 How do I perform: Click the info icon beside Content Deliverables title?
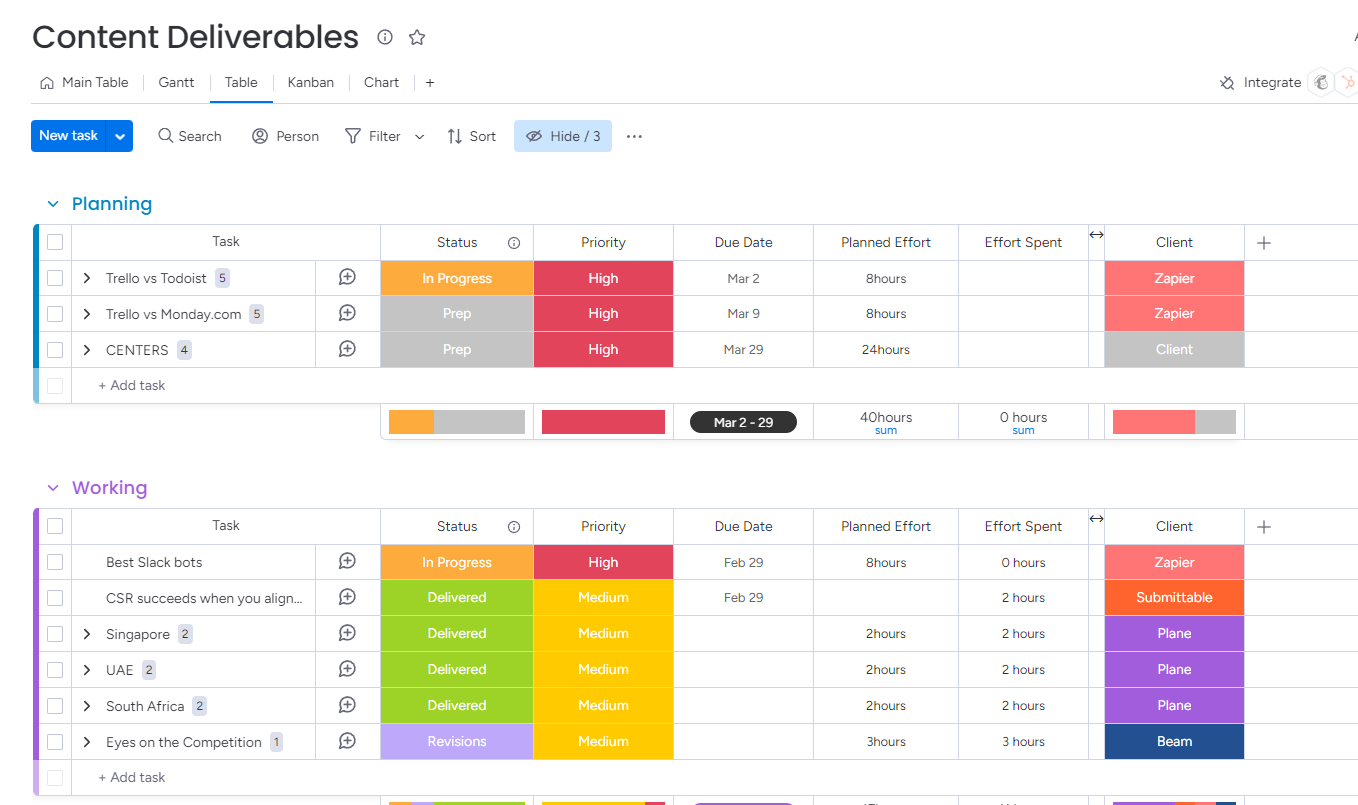[384, 37]
